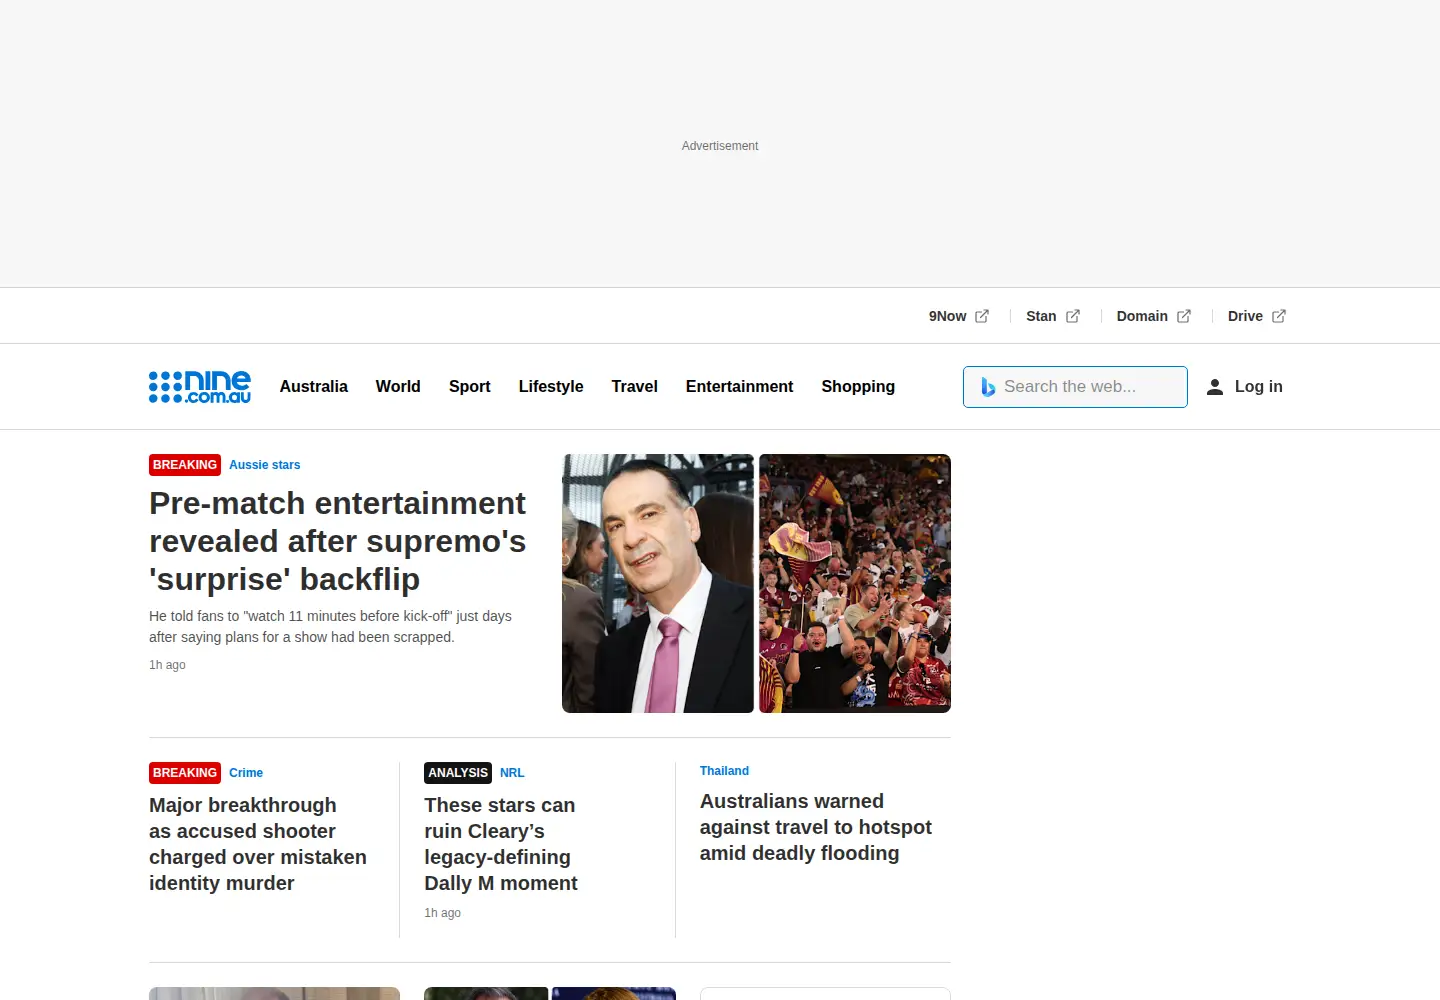This screenshot has height=1000, width=1440.
Task: Read the Pre-match entertainment headline article
Action: coord(338,541)
